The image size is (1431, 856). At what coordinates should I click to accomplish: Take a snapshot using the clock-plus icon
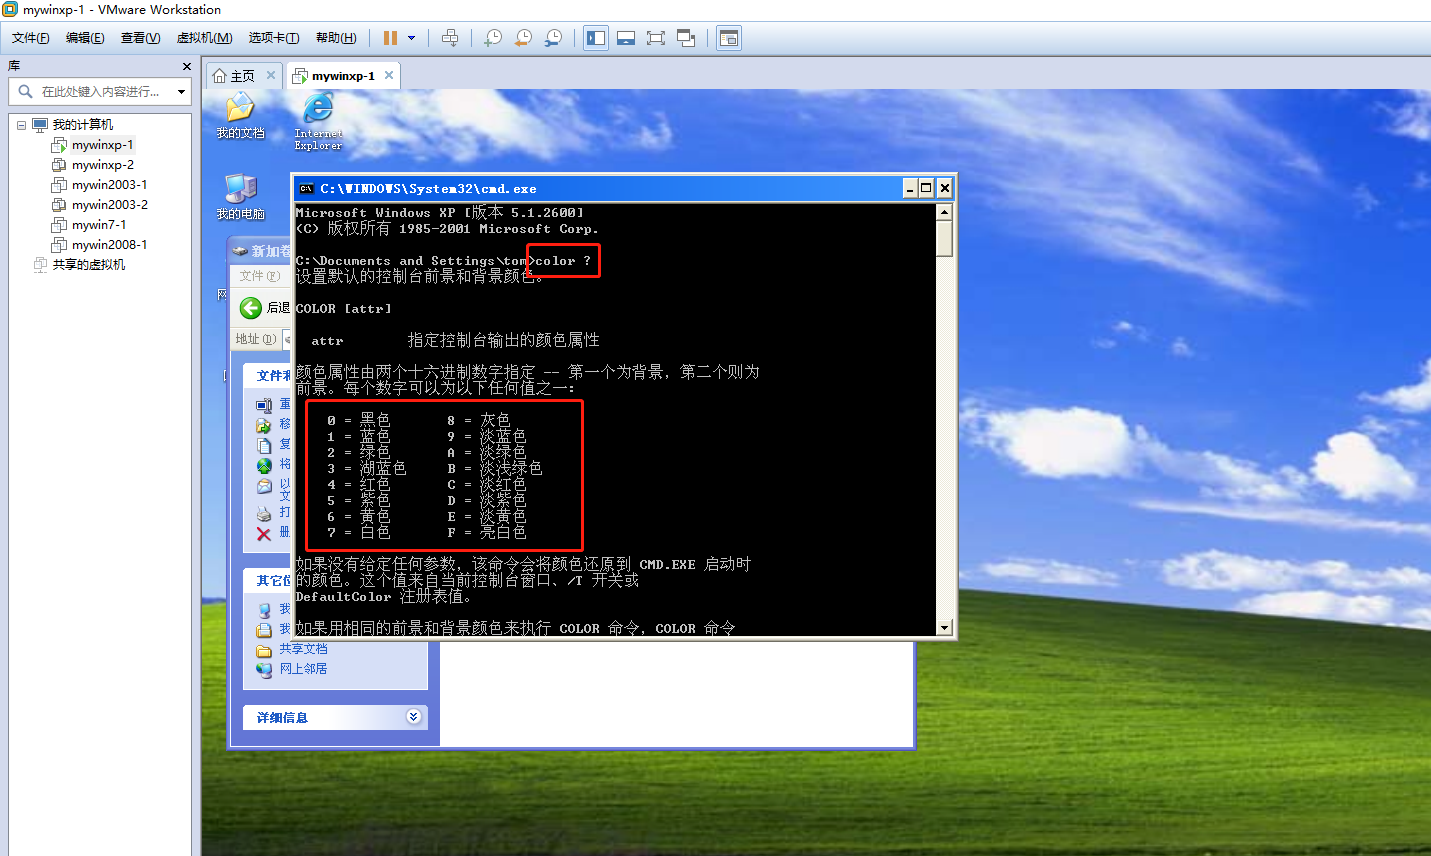(x=493, y=38)
